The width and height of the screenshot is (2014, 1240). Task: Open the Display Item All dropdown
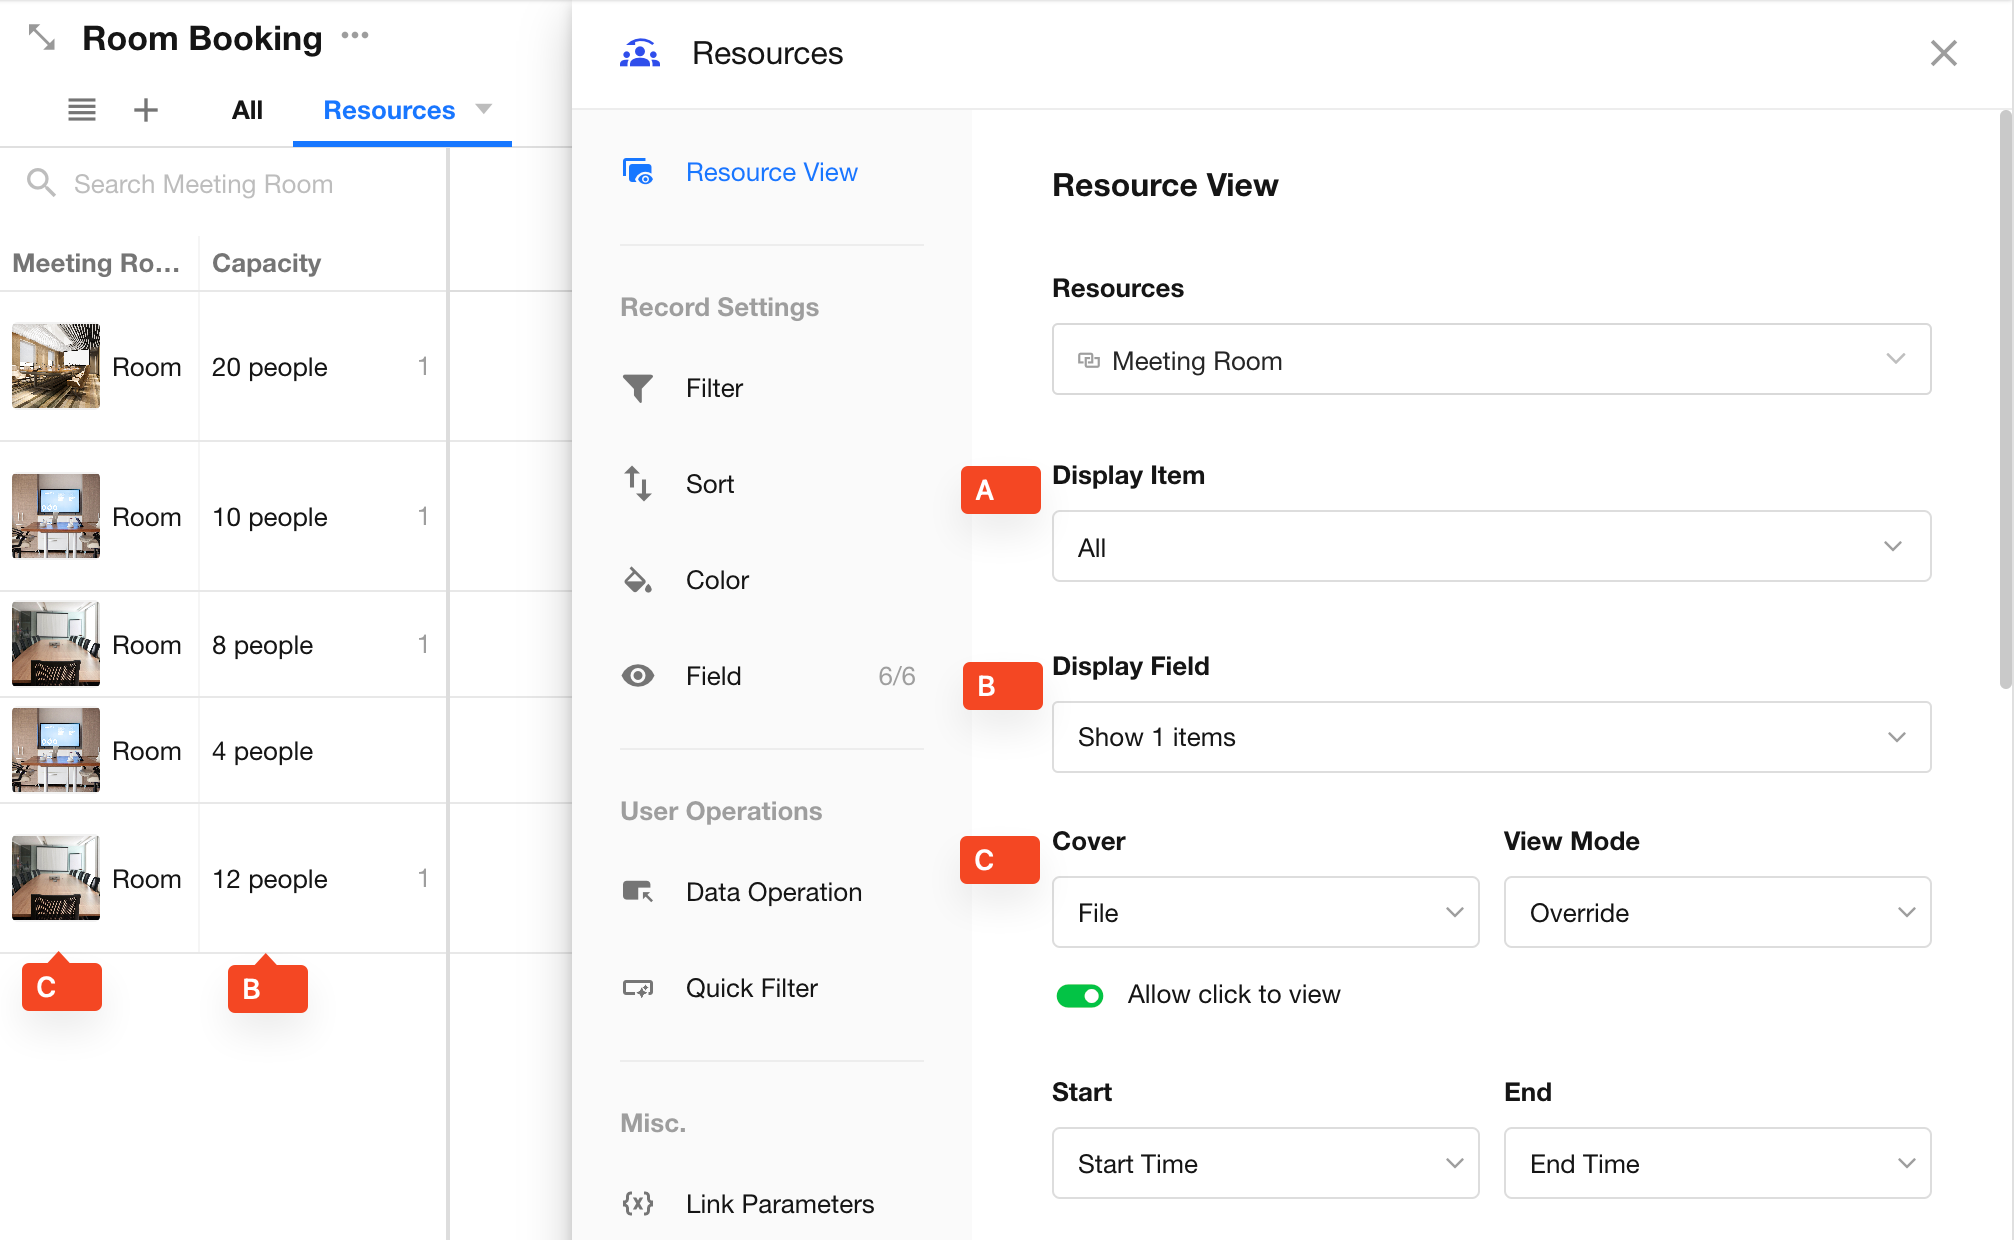click(x=1490, y=547)
